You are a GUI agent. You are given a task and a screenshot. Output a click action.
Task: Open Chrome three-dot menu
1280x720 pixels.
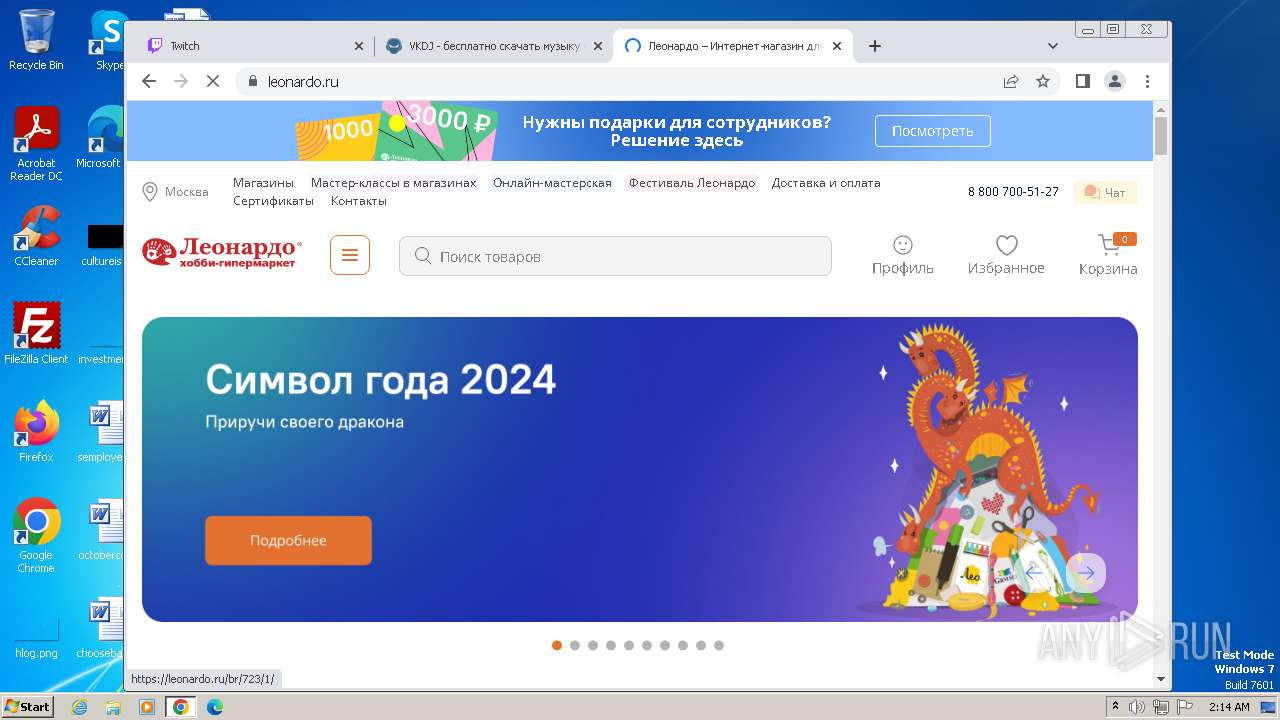(x=1147, y=81)
